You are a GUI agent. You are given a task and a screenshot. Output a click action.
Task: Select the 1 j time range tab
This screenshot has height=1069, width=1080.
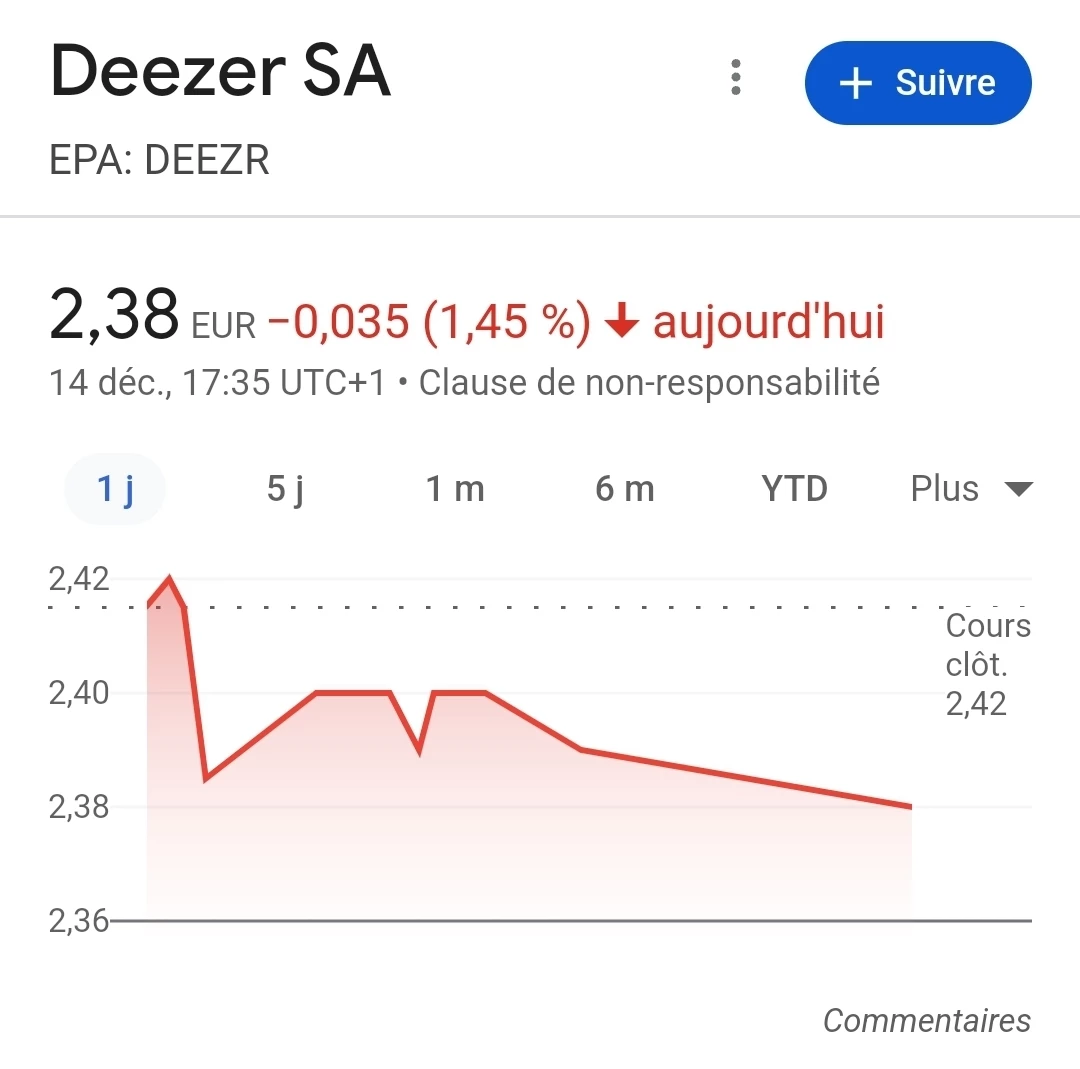[115, 489]
